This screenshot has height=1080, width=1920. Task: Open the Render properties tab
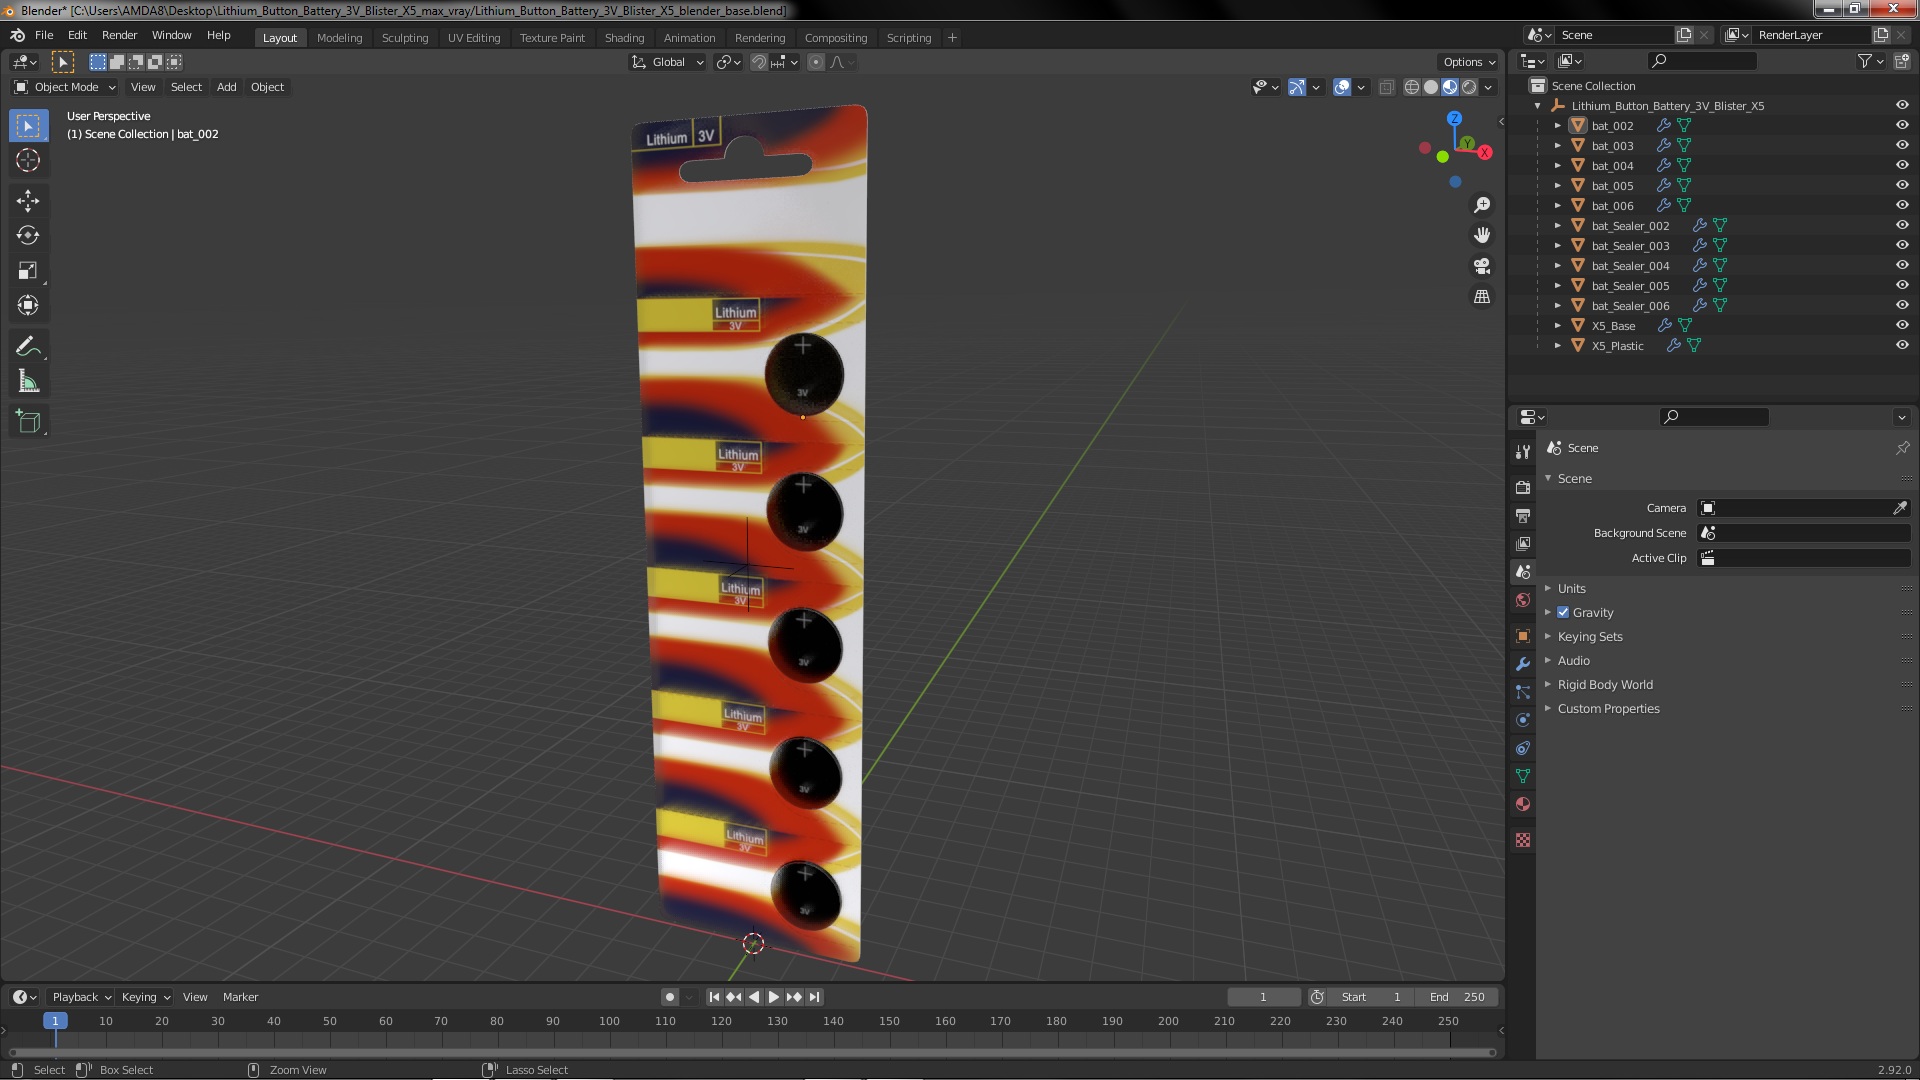click(x=1523, y=488)
